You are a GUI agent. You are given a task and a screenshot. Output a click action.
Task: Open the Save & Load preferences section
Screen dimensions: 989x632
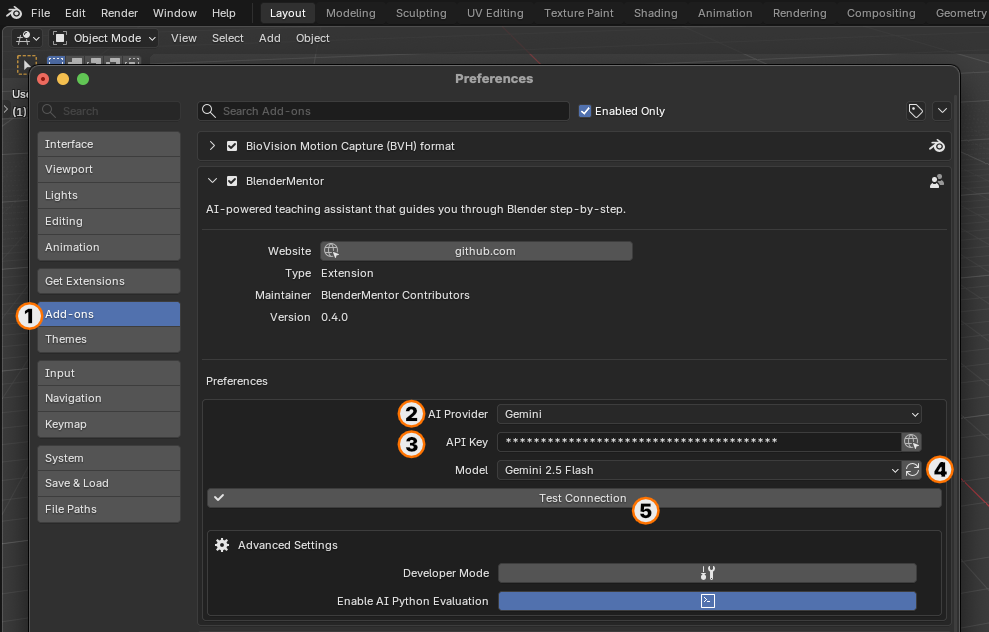point(108,483)
